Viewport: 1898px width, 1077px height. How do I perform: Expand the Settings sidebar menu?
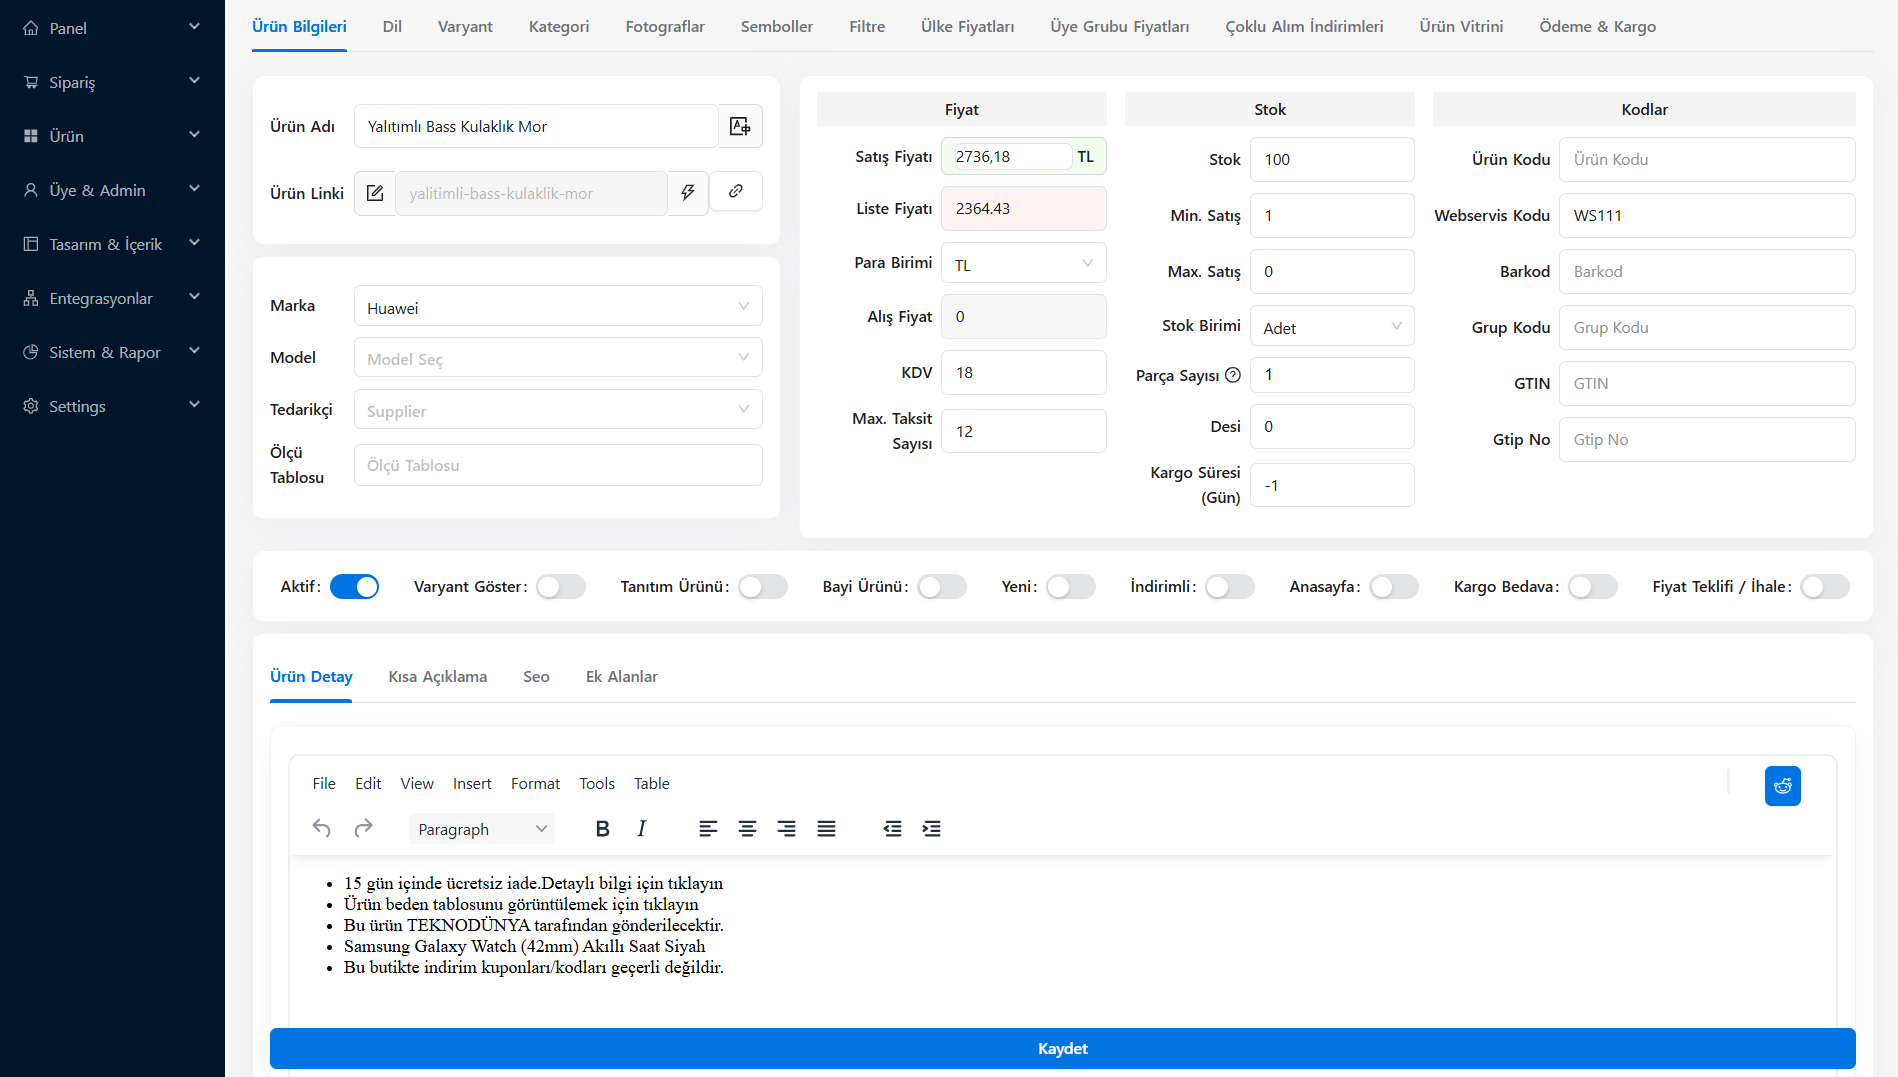click(x=112, y=406)
